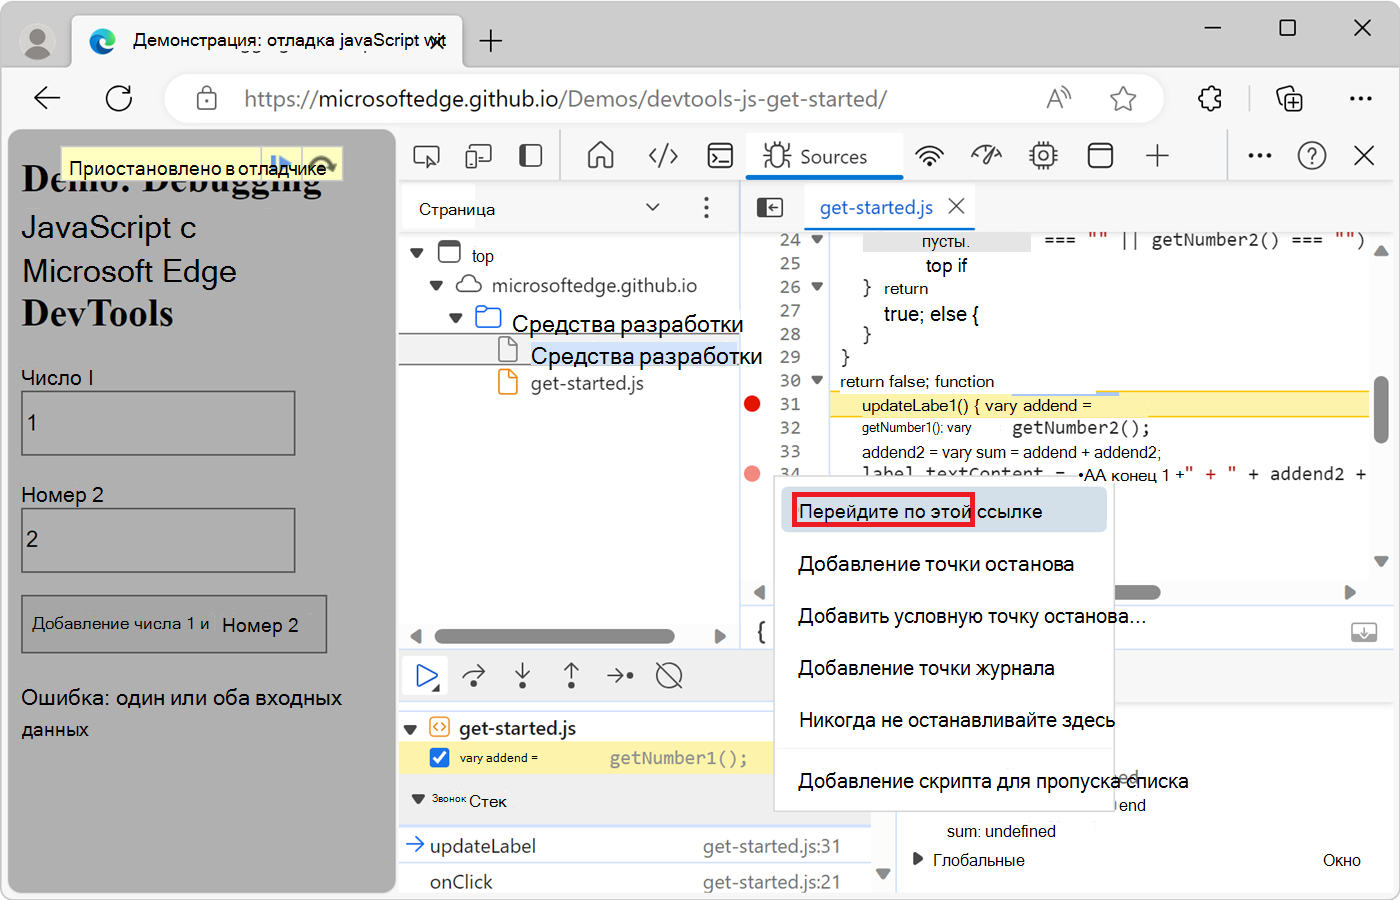
Task: Click the Step over debugger button
Action: 474,676
